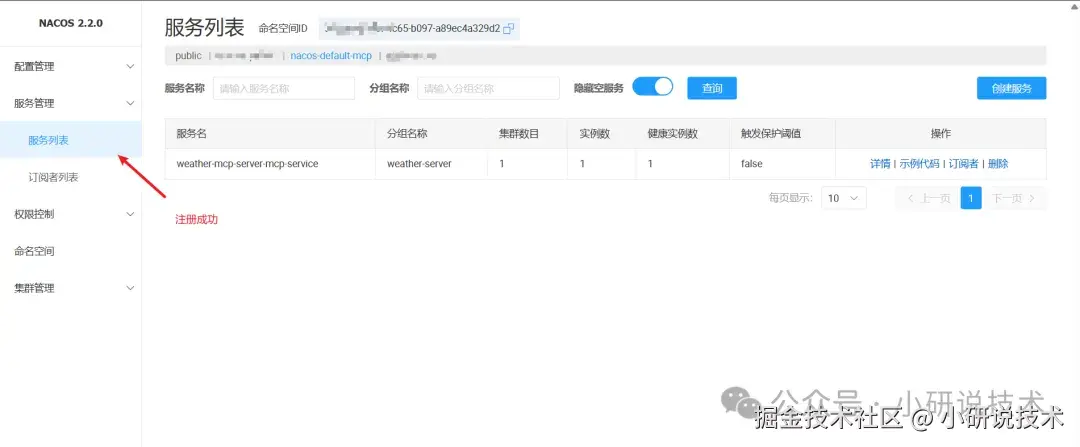Collapse the 服务管理 menu chevron
Viewport: 1080px width, 447px height.
tap(130, 103)
